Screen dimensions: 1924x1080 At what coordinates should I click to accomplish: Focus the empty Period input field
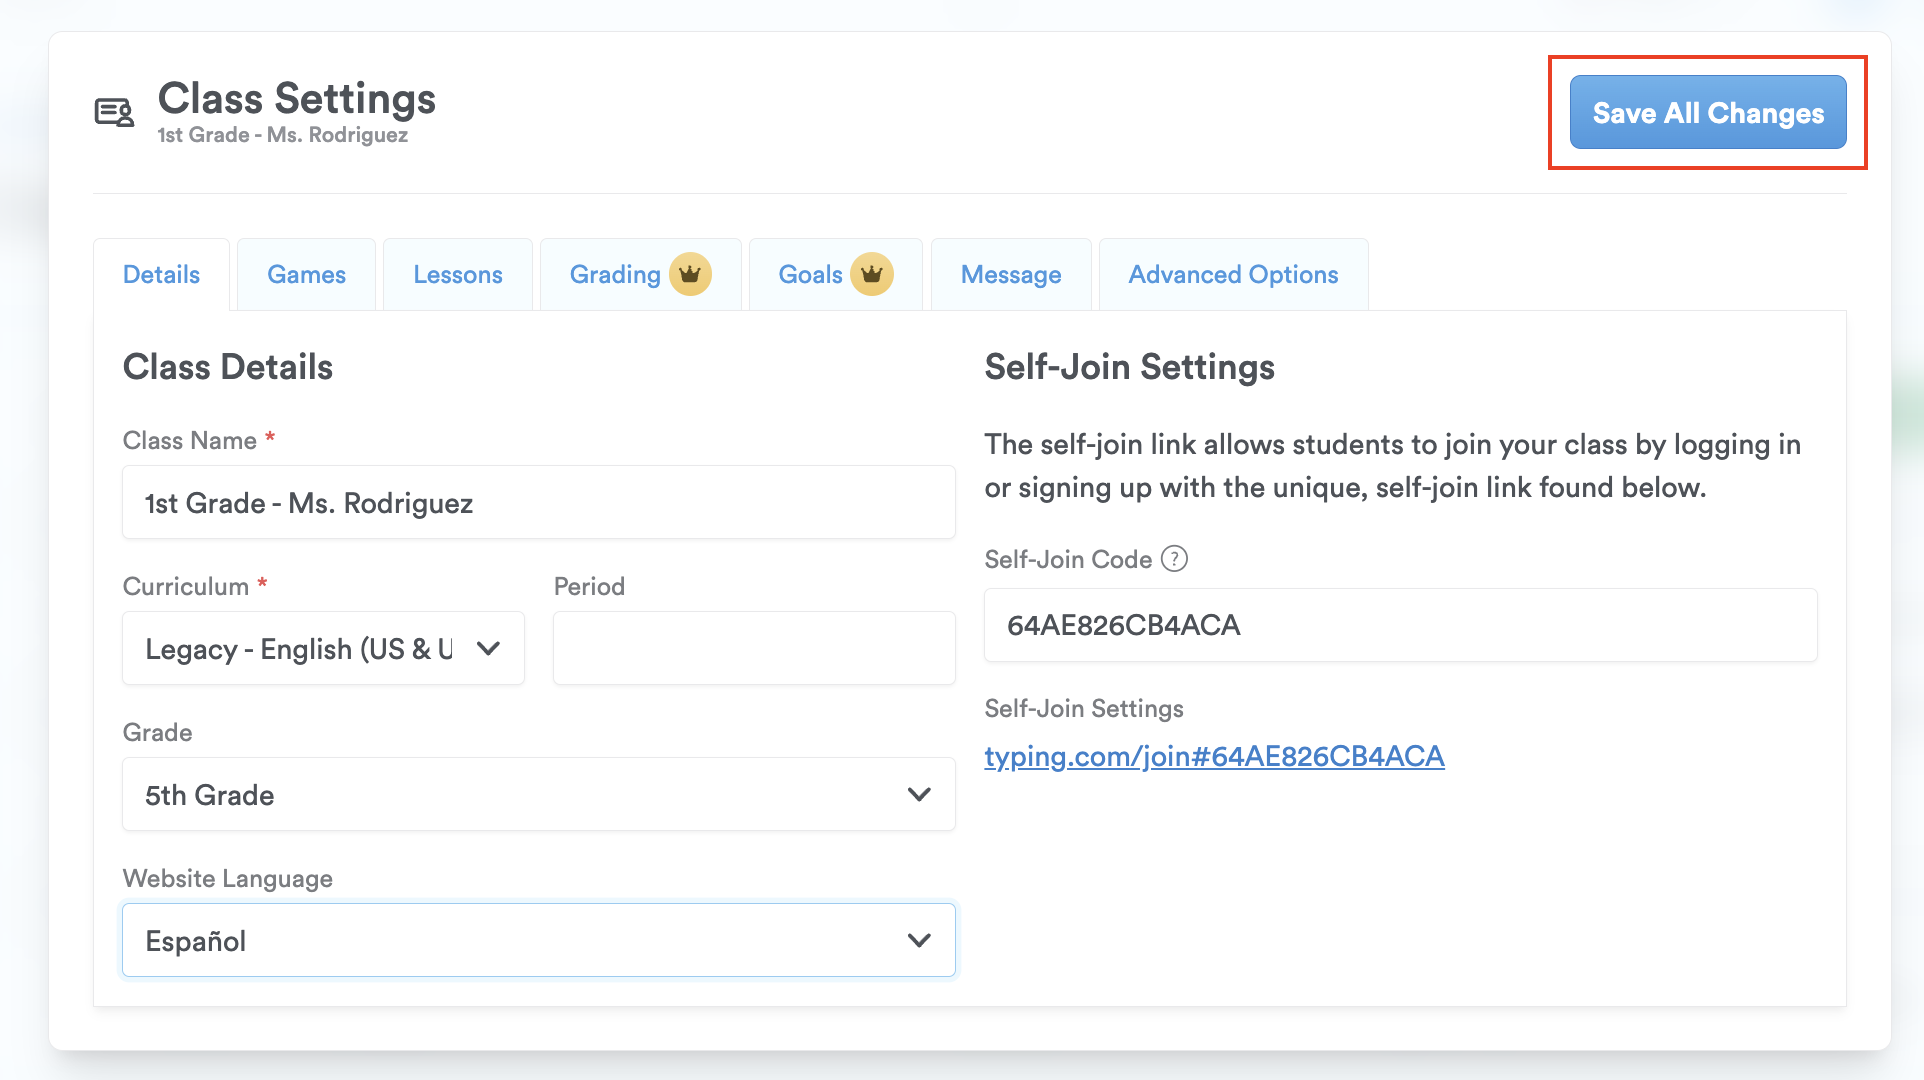[754, 648]
